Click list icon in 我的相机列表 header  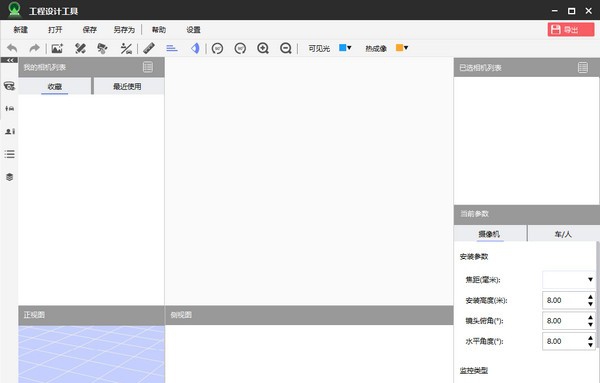(x=148, y=67)
